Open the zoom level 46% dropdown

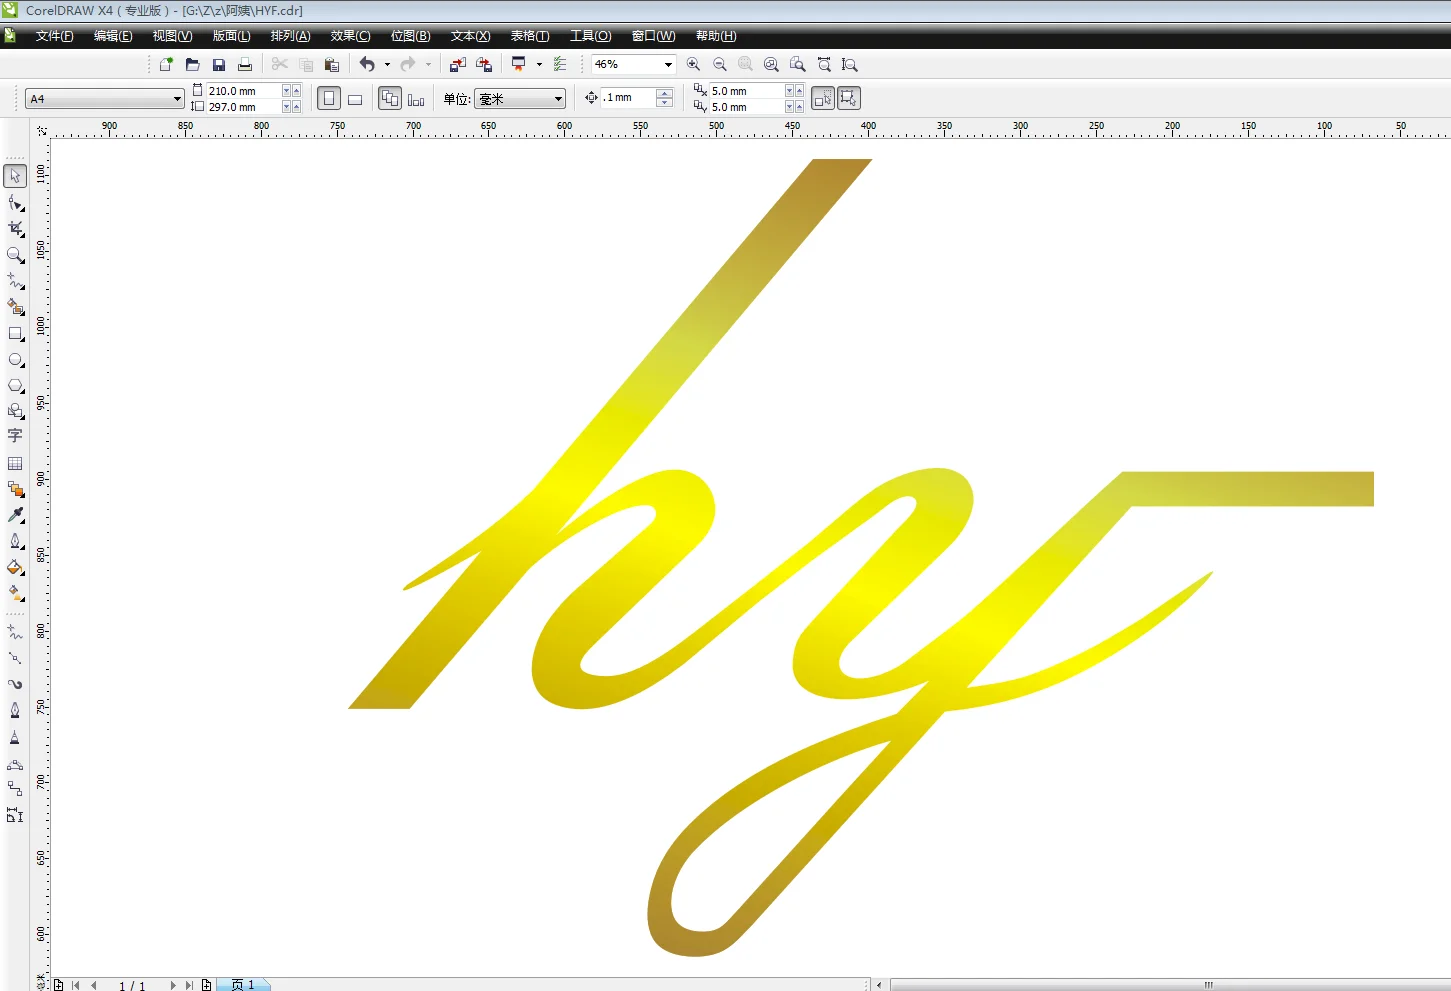click(668, 65)
